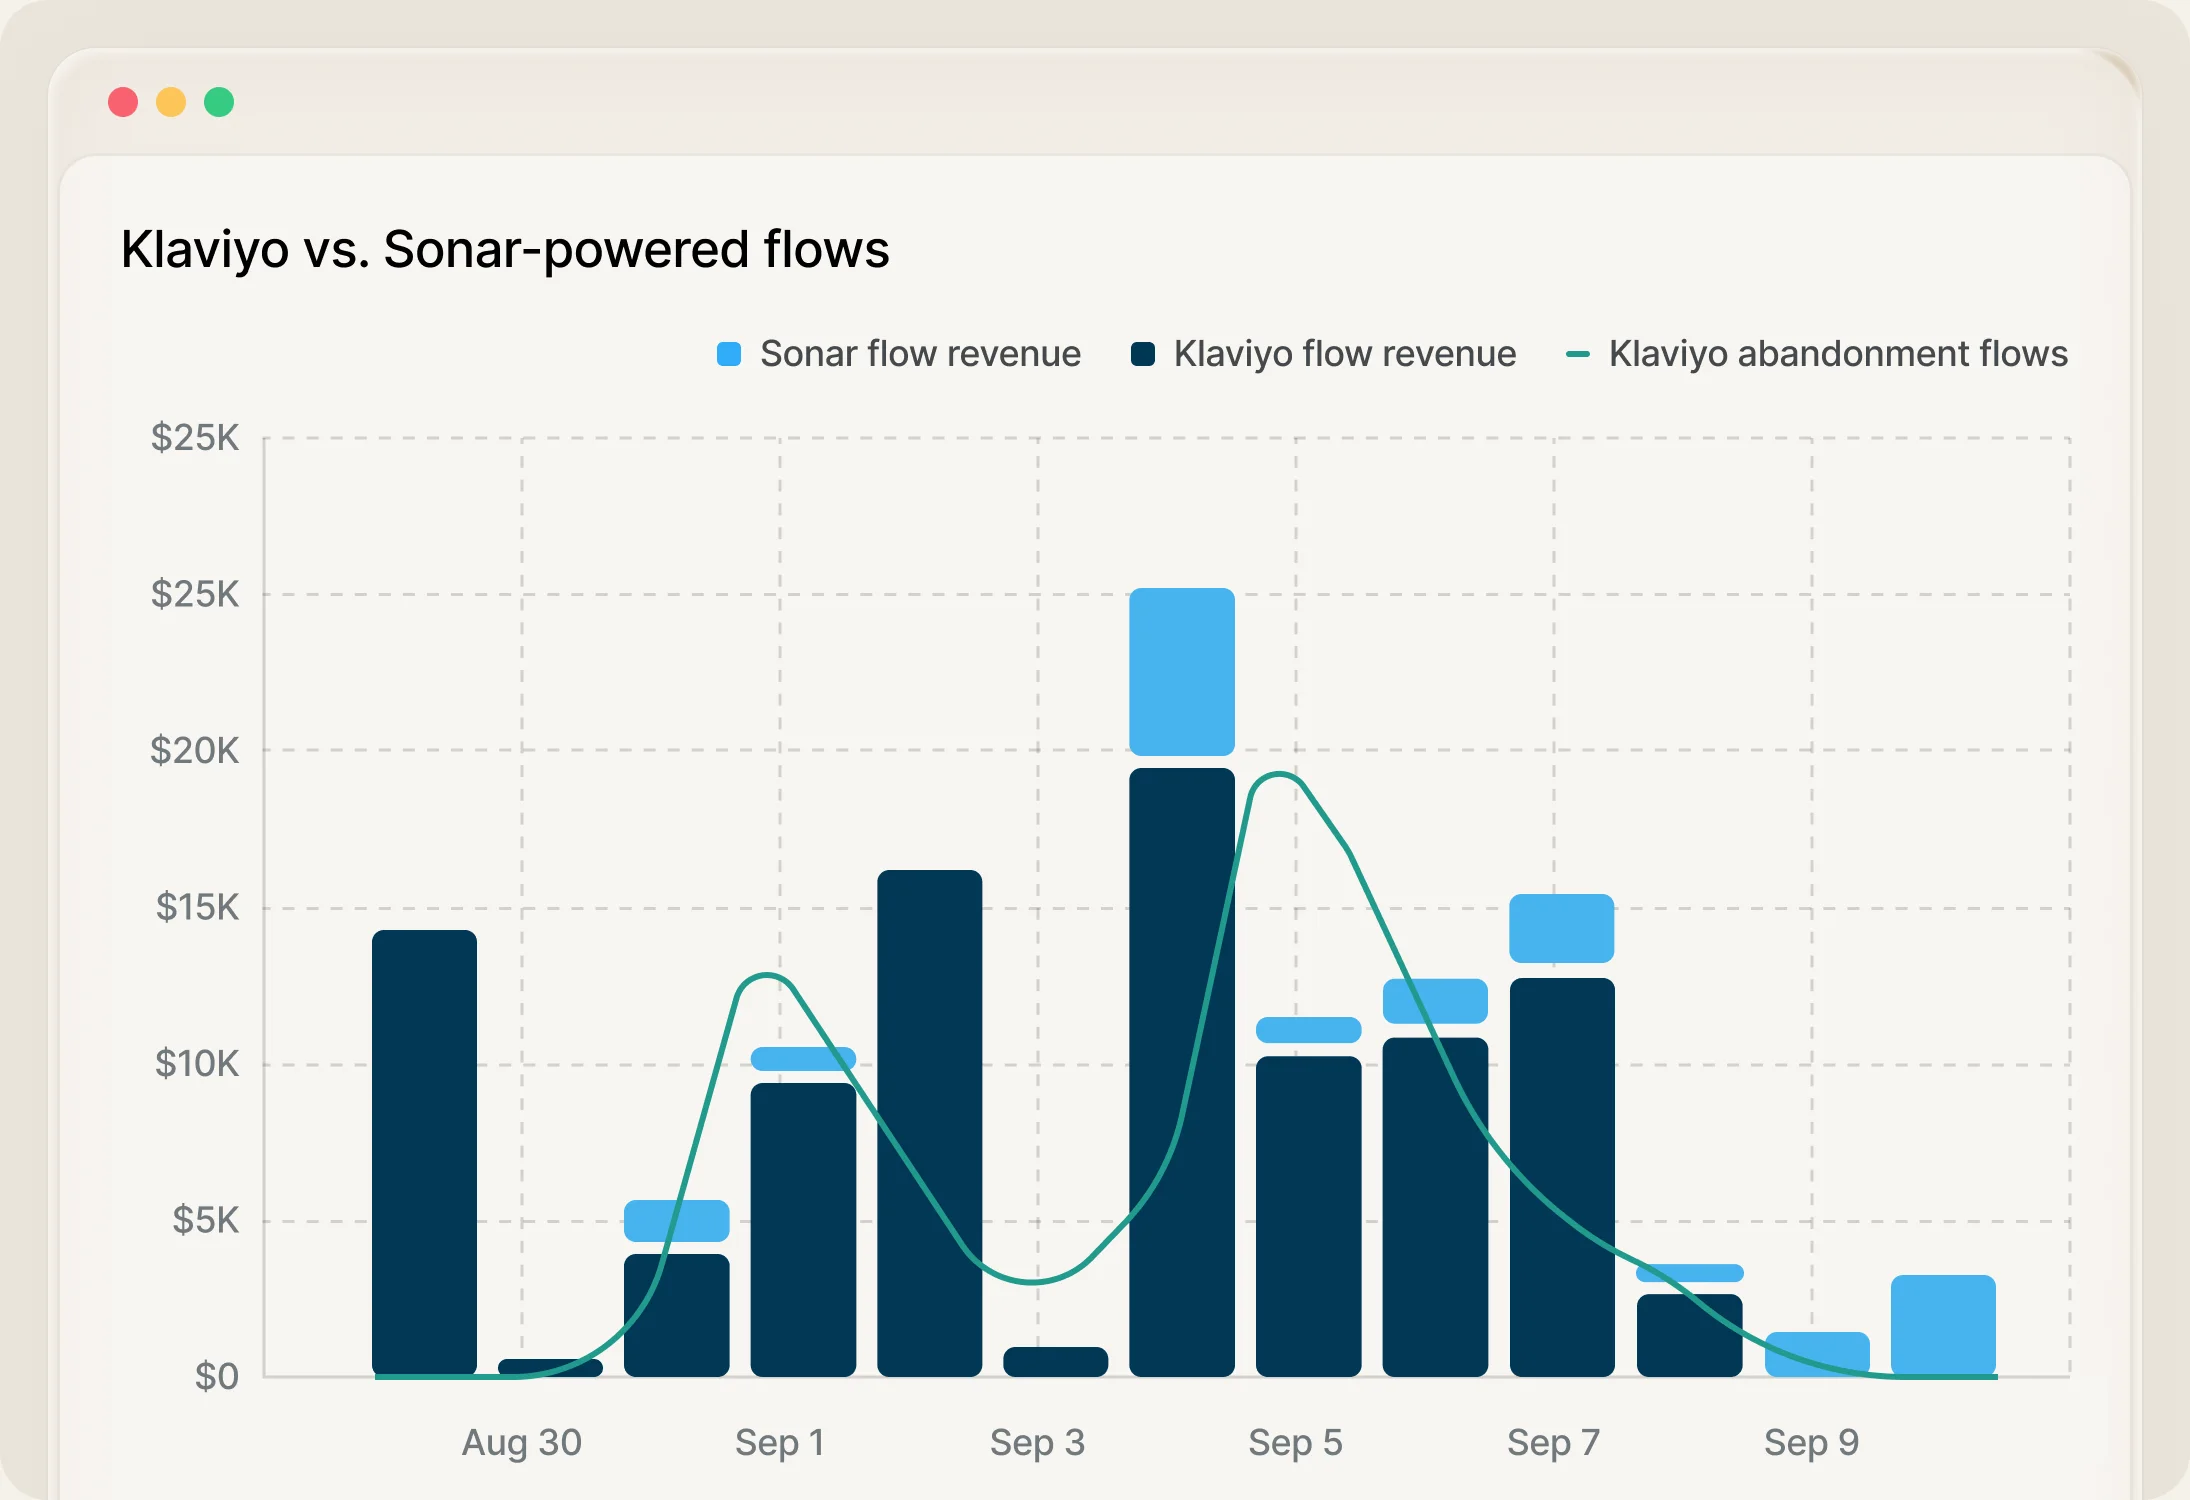Click the chart title Klaviyo vs. Sonar-powered flows
The width and height of the screenshot is (2190, 1500).
pyautogui.click(x=505, y=249)
